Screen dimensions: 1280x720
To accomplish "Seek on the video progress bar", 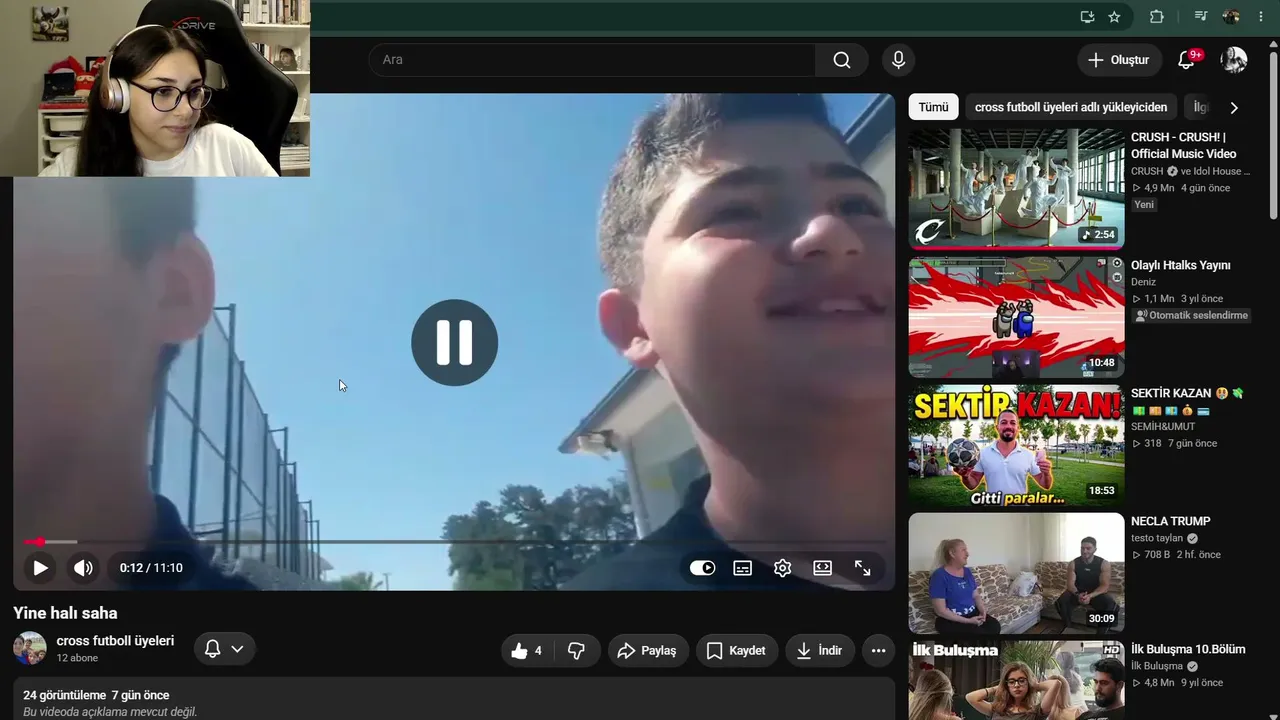I will pyautogui.click(x=454, y=542).
